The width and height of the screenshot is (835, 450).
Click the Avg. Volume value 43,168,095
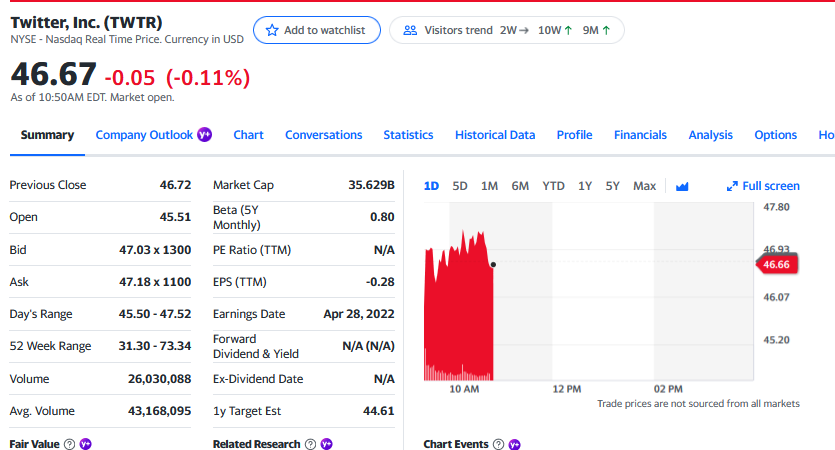tap(159, 411)
